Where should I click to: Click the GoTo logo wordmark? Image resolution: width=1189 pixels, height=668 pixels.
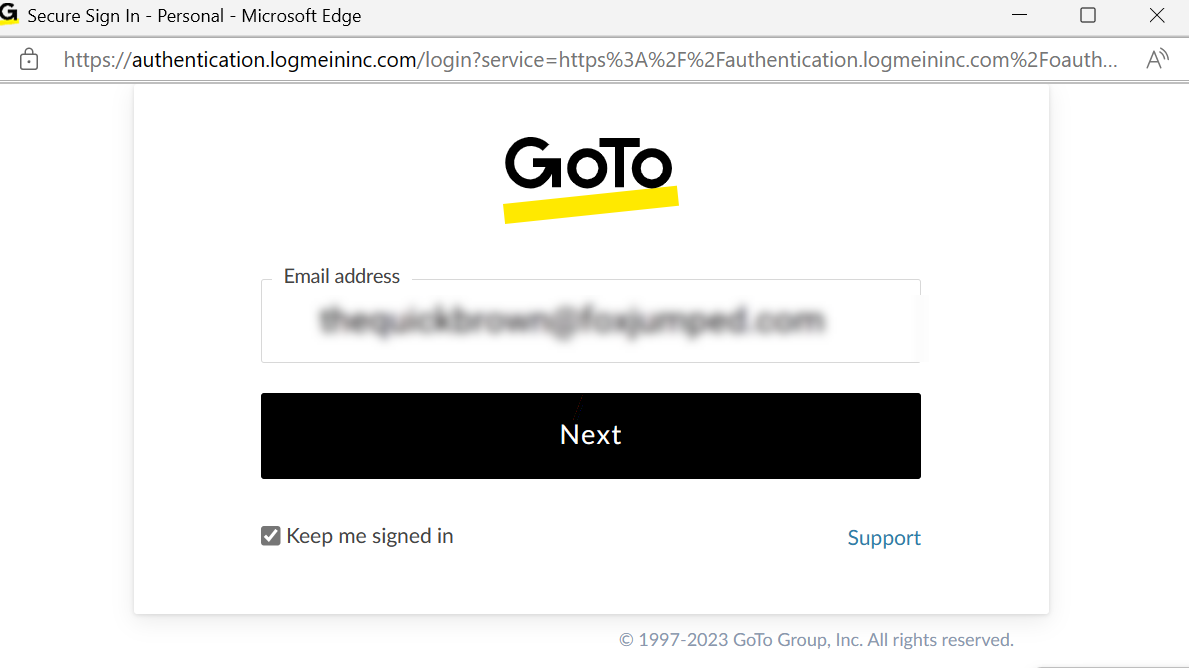point(588,163)
